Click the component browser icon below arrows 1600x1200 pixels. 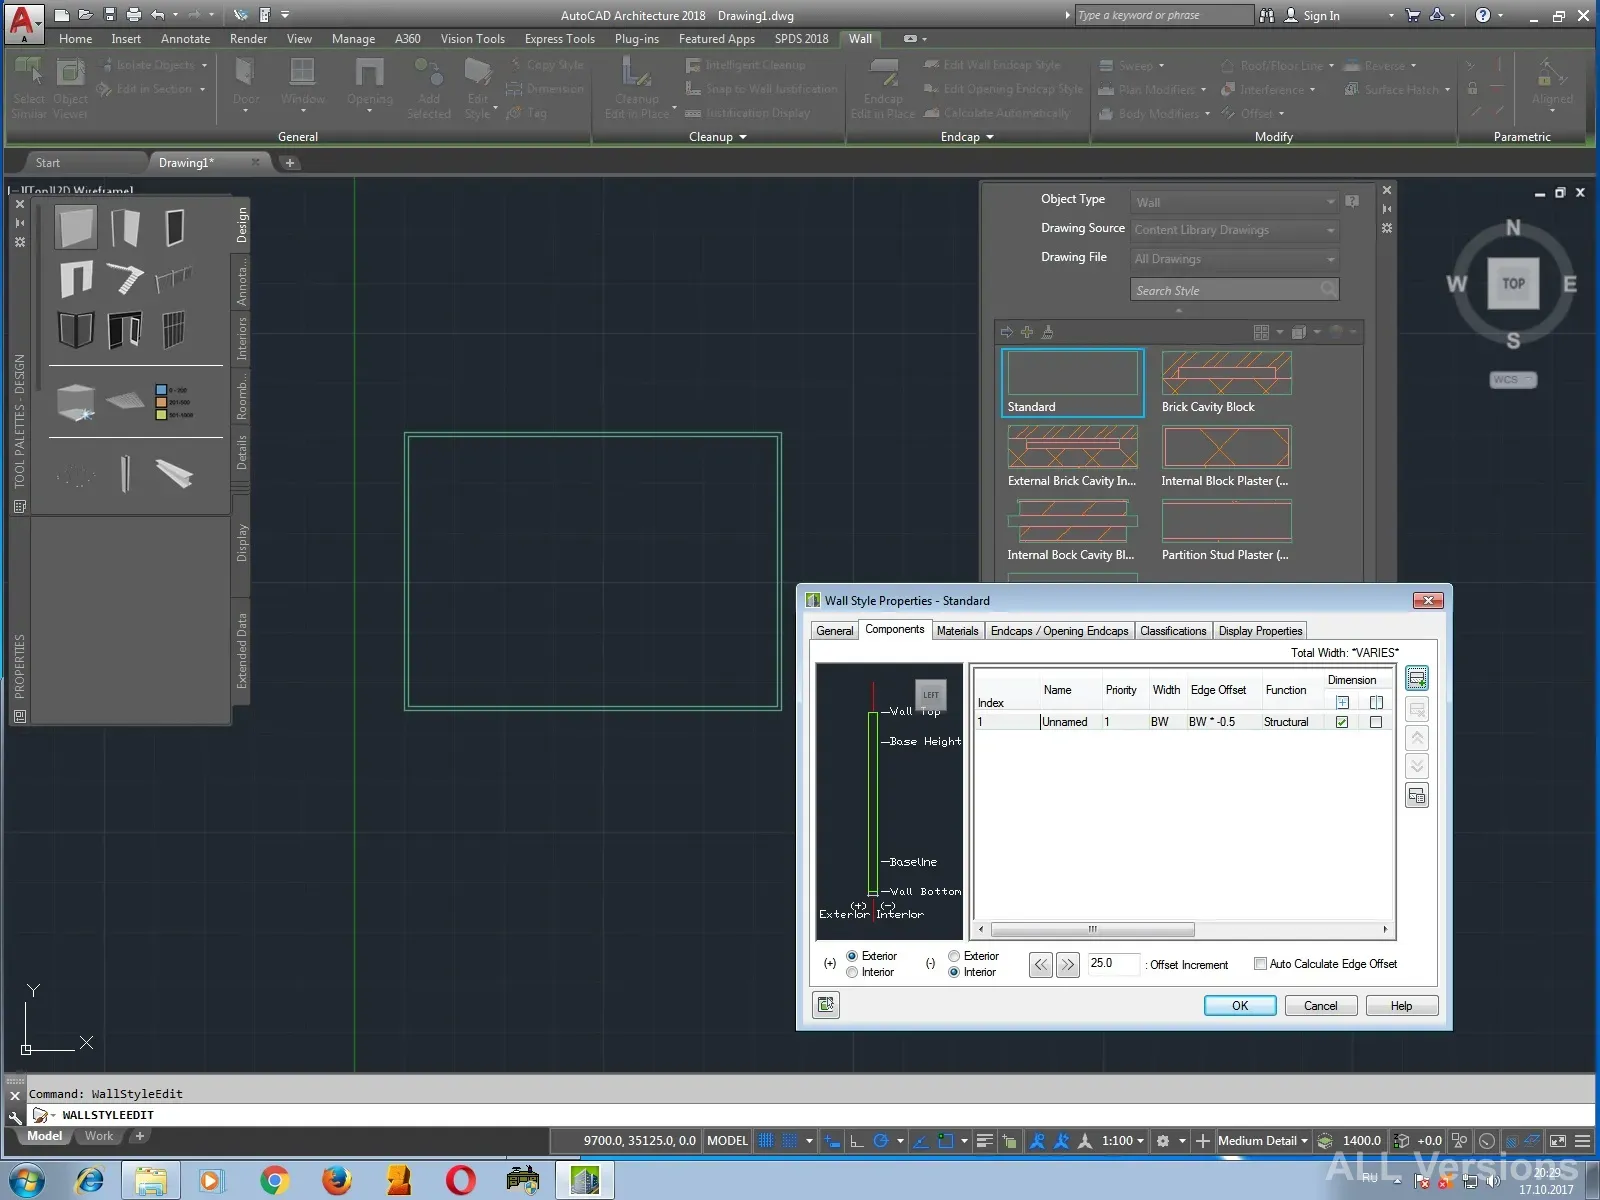(1416, 796)
